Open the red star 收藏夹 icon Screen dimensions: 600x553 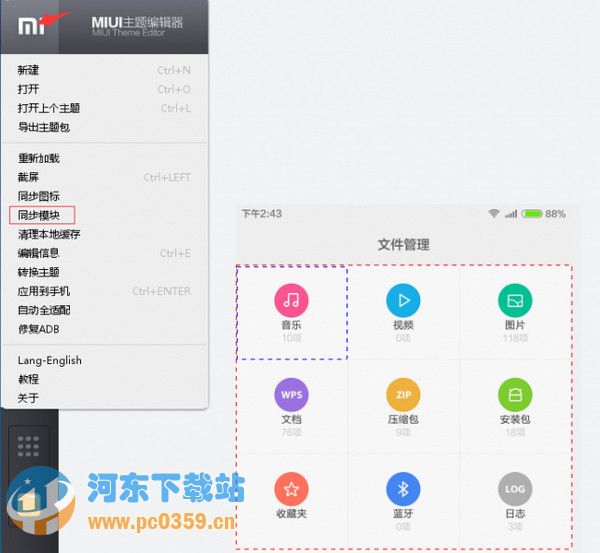(292, 489)
